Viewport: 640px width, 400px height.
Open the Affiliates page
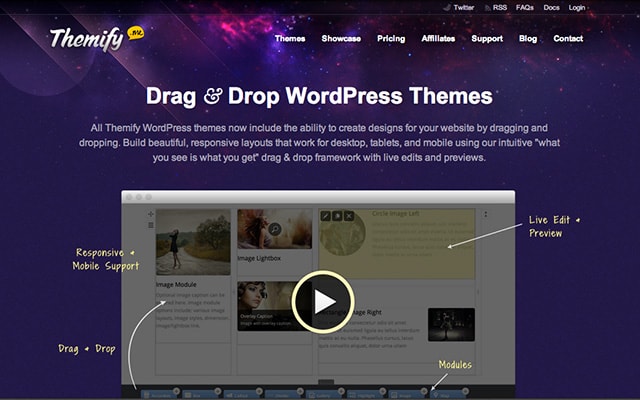tap(439, 39)
